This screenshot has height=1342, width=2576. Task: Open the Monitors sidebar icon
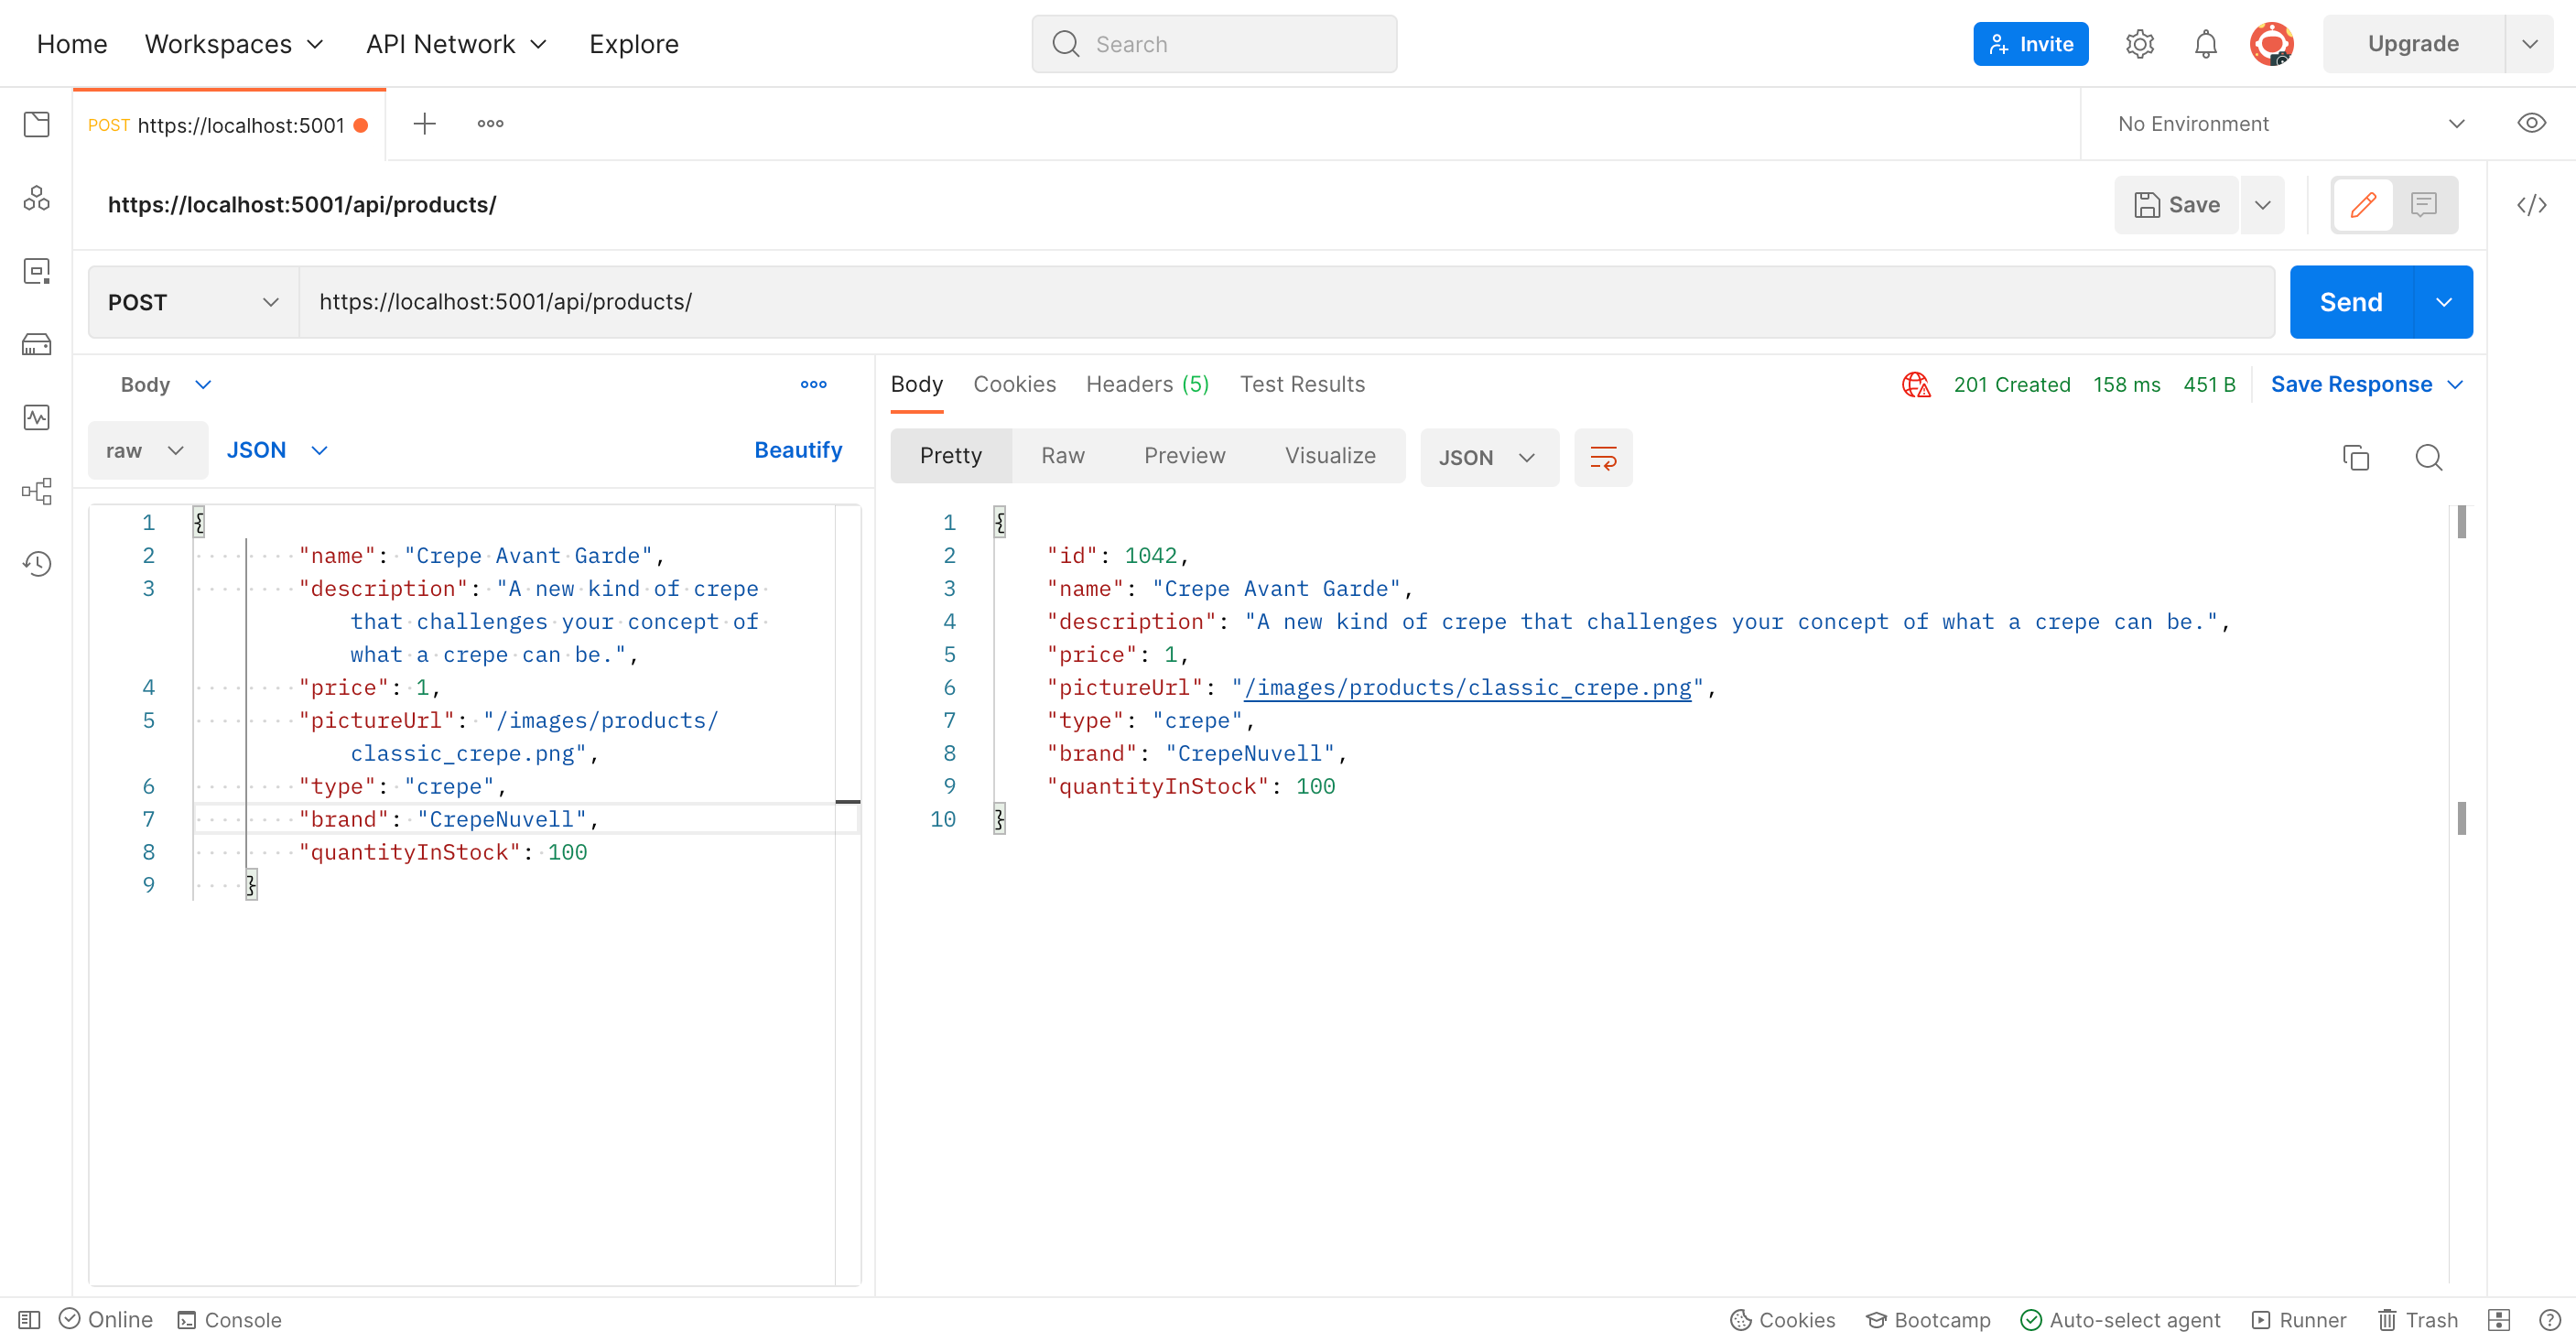(37, 418)
